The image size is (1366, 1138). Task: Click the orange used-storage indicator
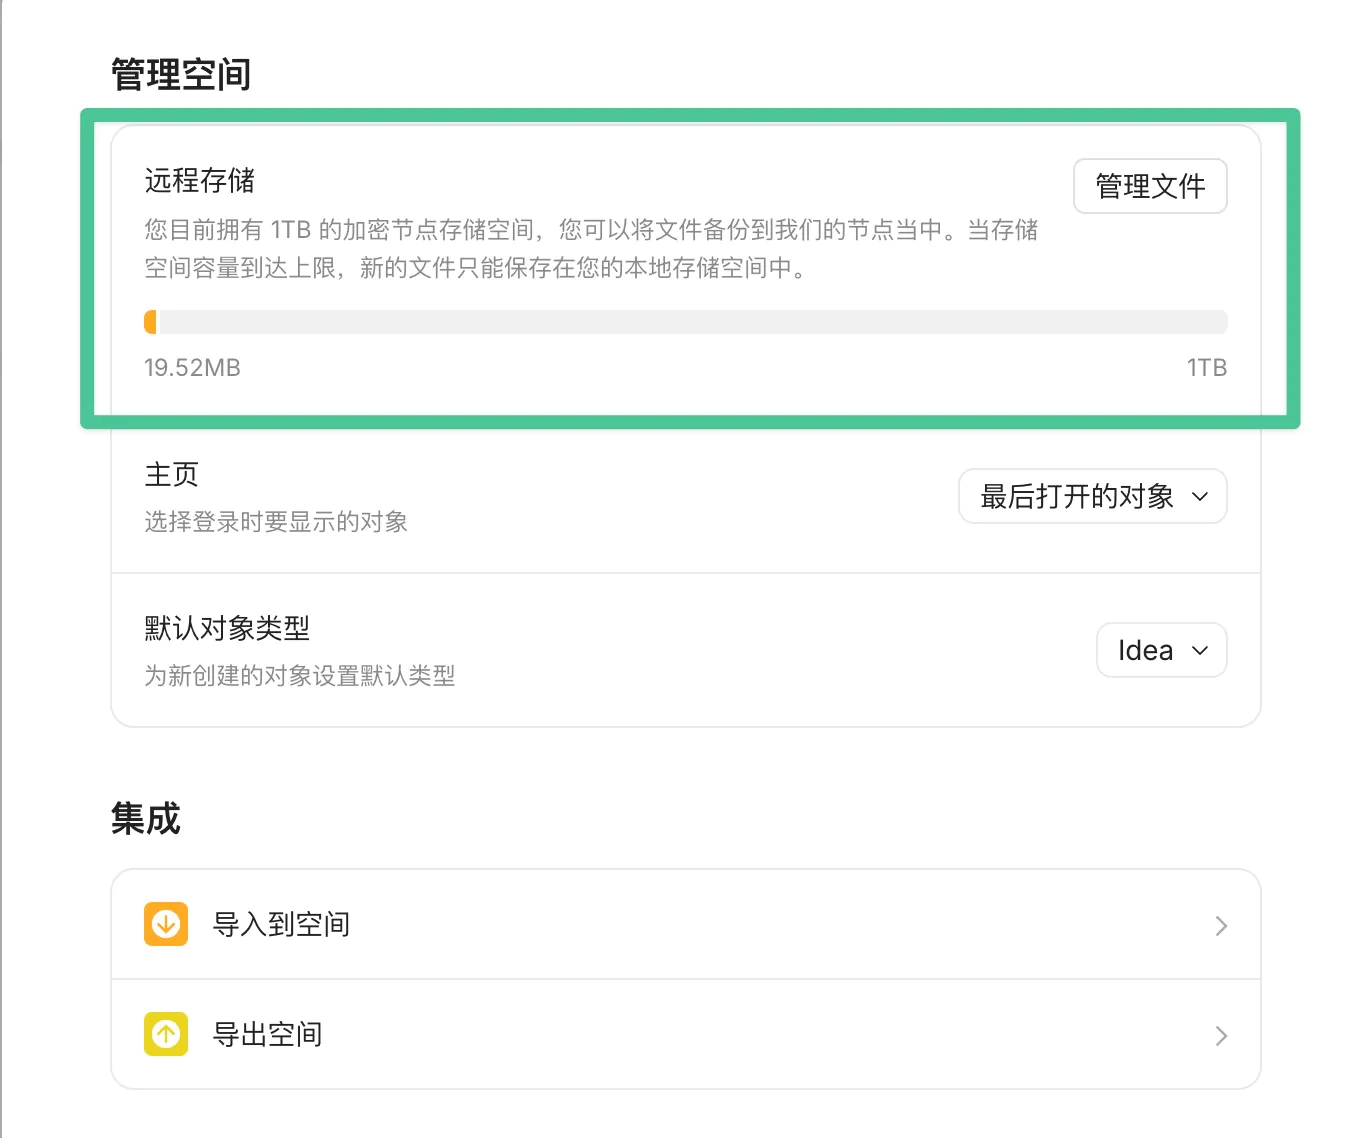point(151,322)
